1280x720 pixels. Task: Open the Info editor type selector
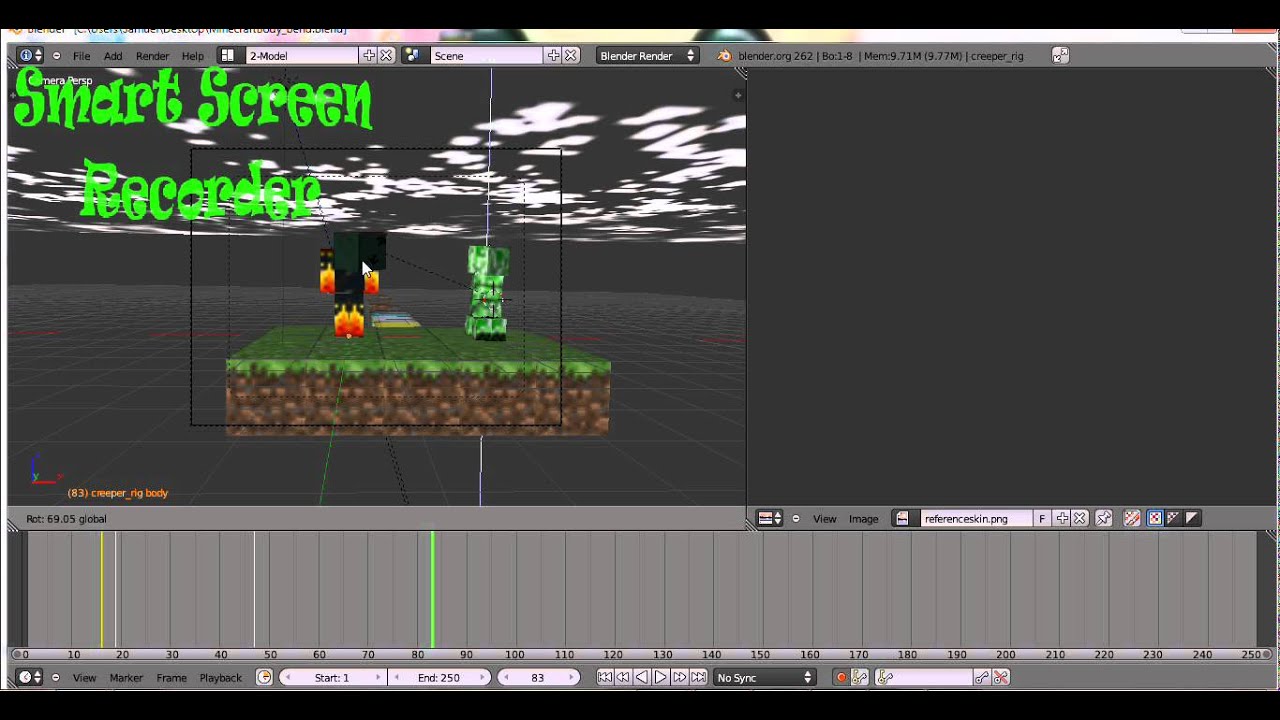(31, 56)
